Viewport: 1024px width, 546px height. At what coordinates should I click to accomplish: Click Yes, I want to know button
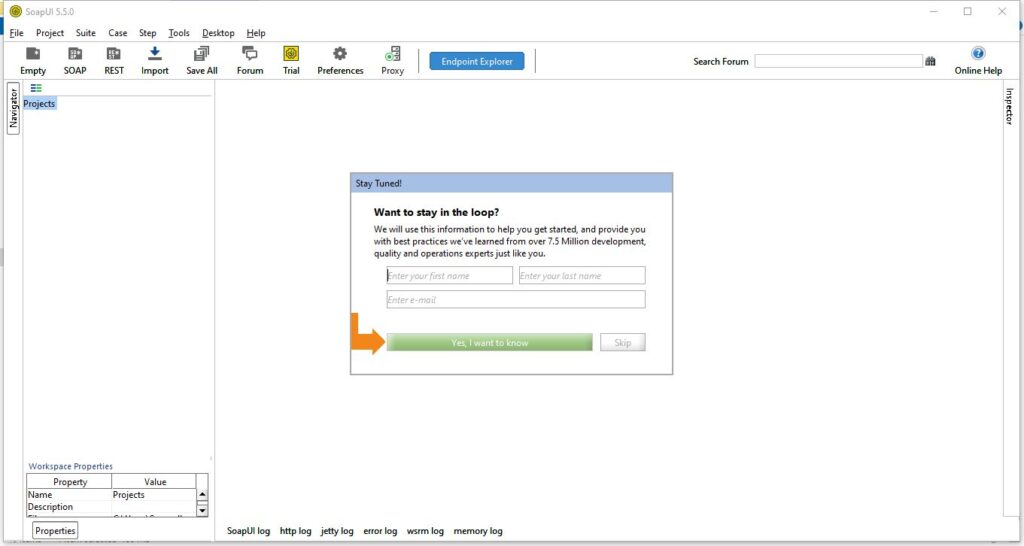click(489, 342)
